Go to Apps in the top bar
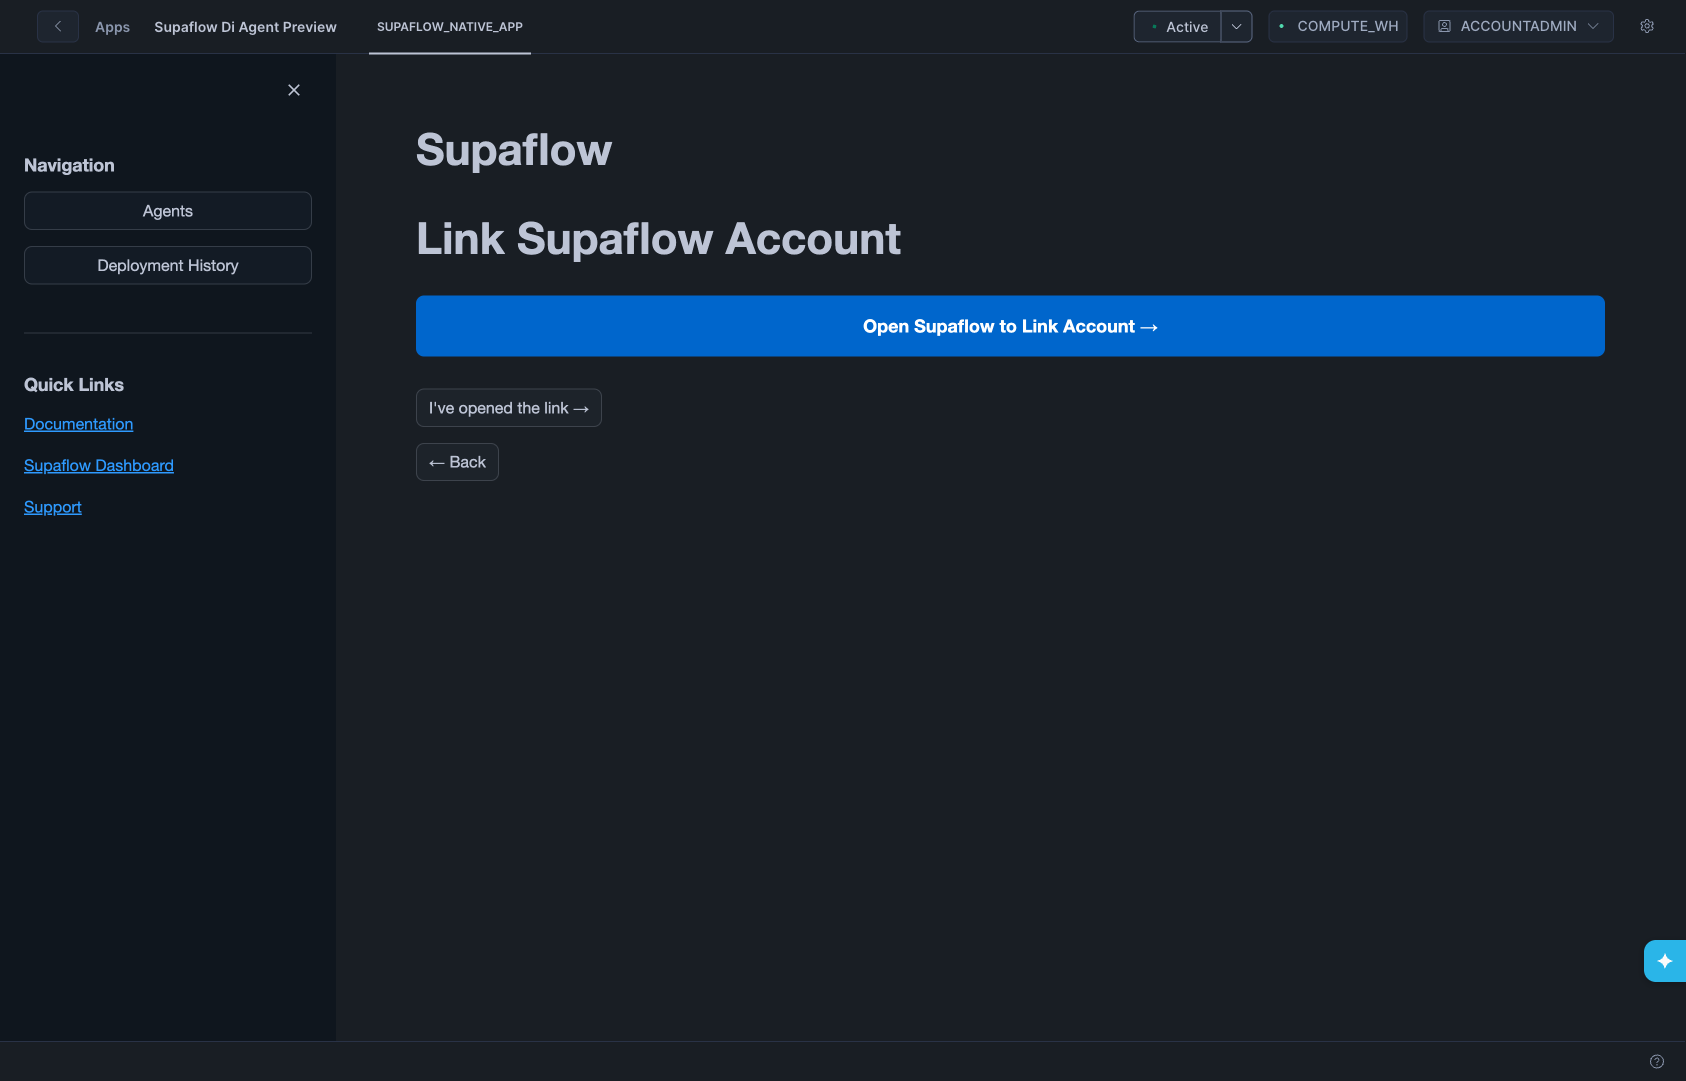1686x1081 pixels. (x=112, y=27)
